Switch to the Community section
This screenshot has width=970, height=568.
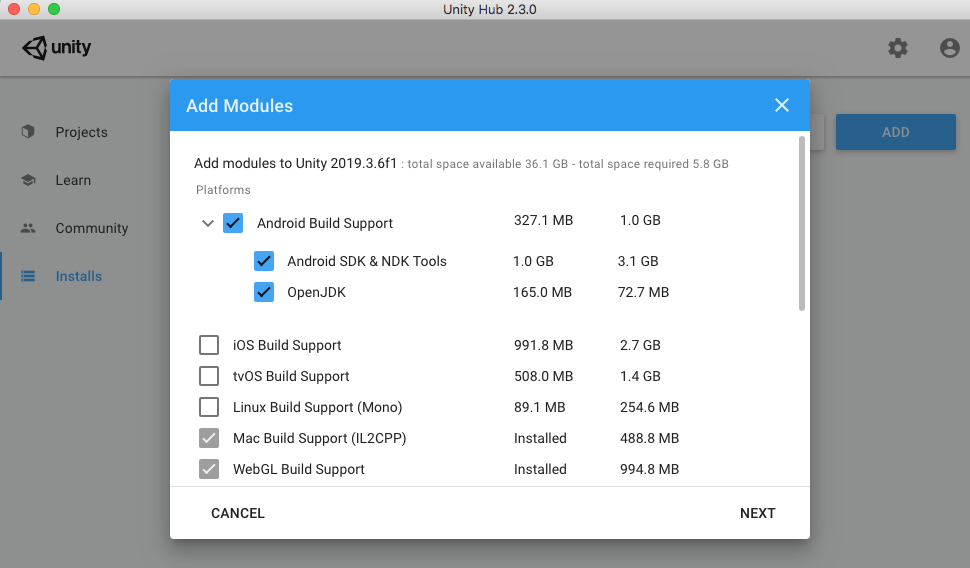point(91,228)
